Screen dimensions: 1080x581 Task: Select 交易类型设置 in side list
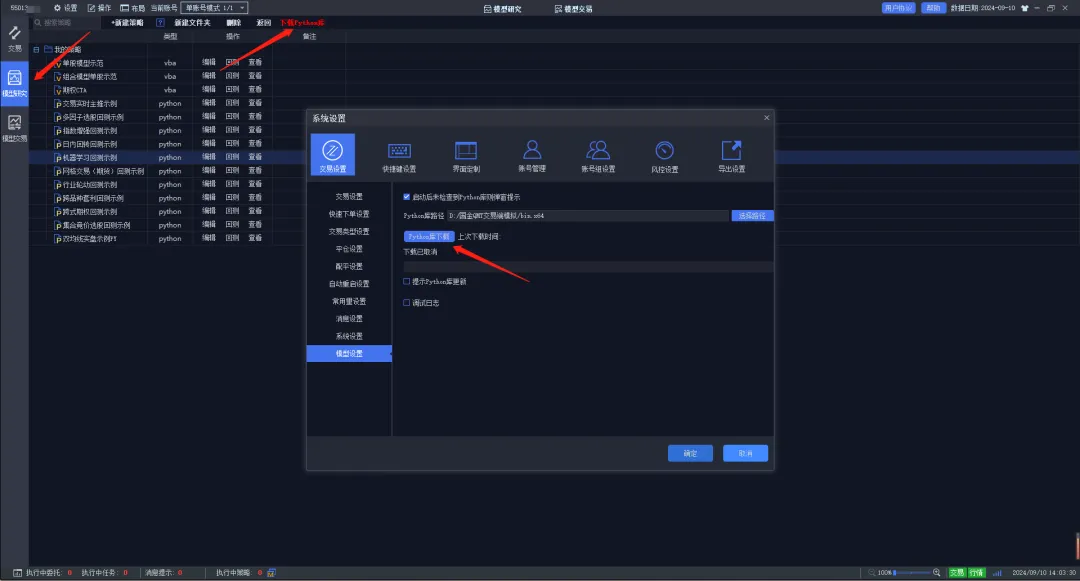(x=349, y=231)
